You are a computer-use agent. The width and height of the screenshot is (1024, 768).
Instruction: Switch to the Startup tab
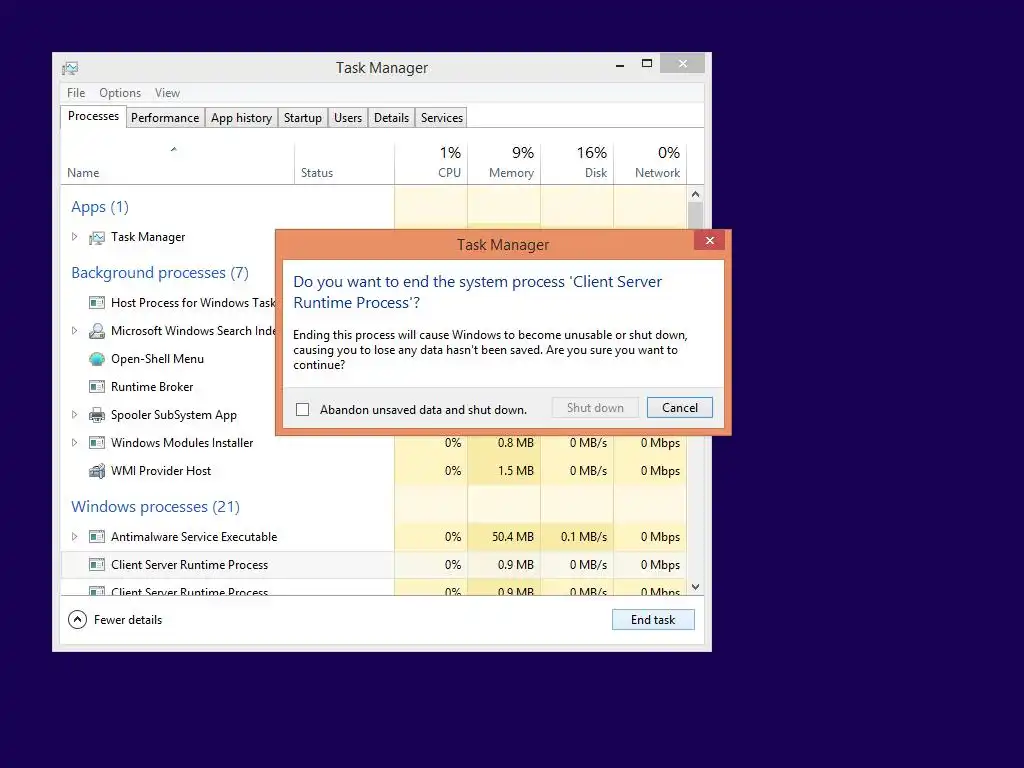302,118
